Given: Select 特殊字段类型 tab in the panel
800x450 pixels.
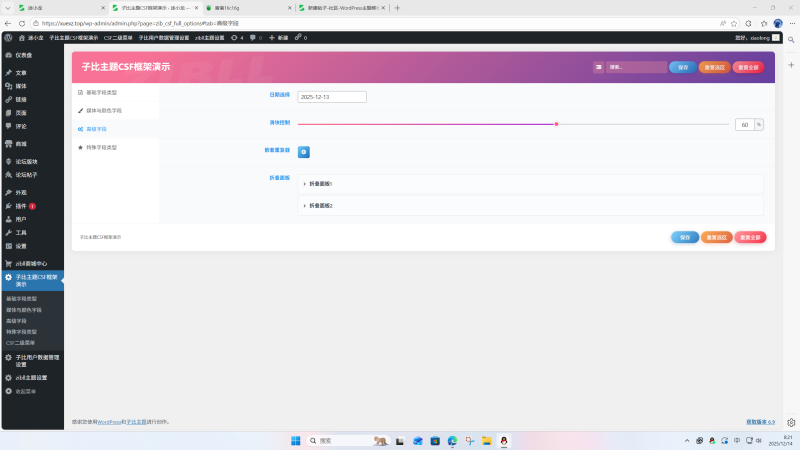Looking at the screenshot, I should [x=101, y=147].
